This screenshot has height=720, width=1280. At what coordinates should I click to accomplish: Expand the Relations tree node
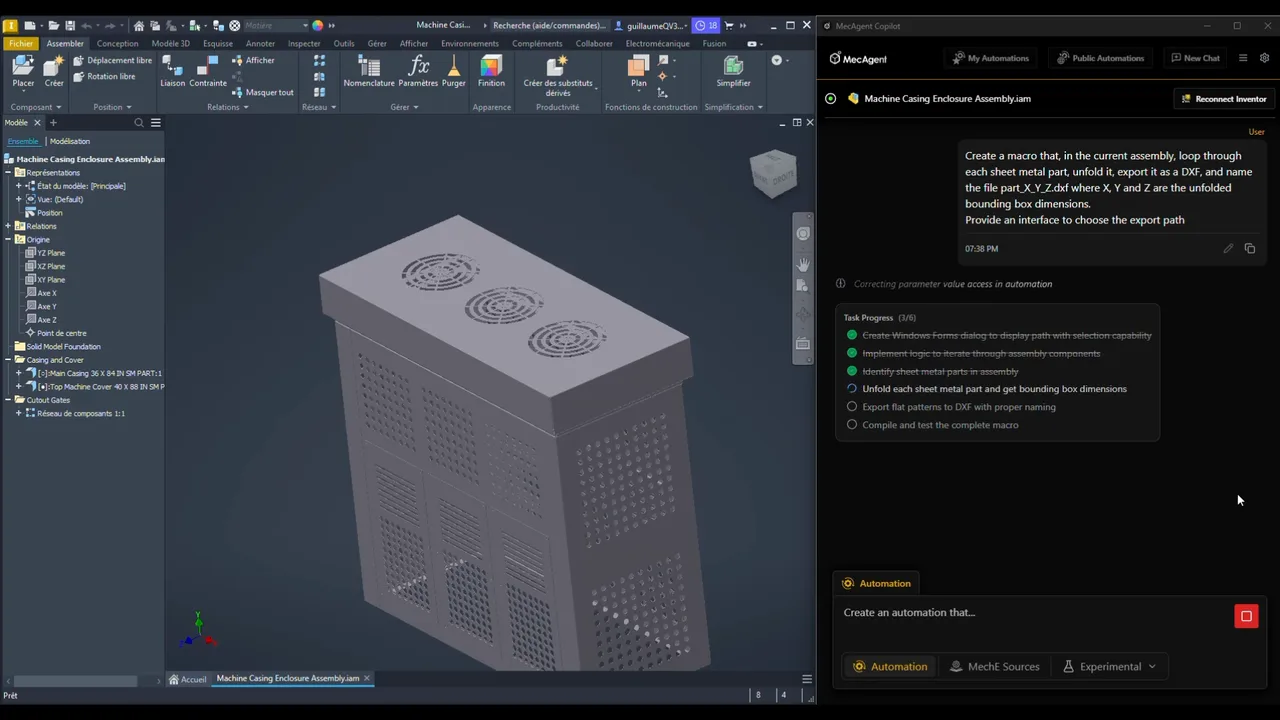pyautogui.click(x=9, y=226)
